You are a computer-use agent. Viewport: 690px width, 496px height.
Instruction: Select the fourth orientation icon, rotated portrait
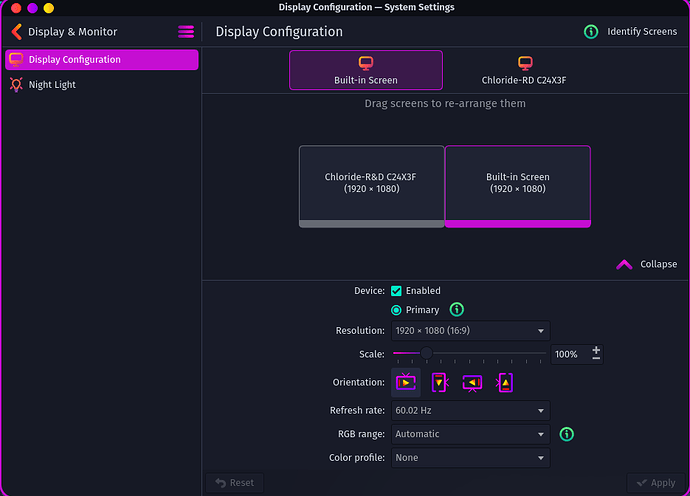click(505, 382)
